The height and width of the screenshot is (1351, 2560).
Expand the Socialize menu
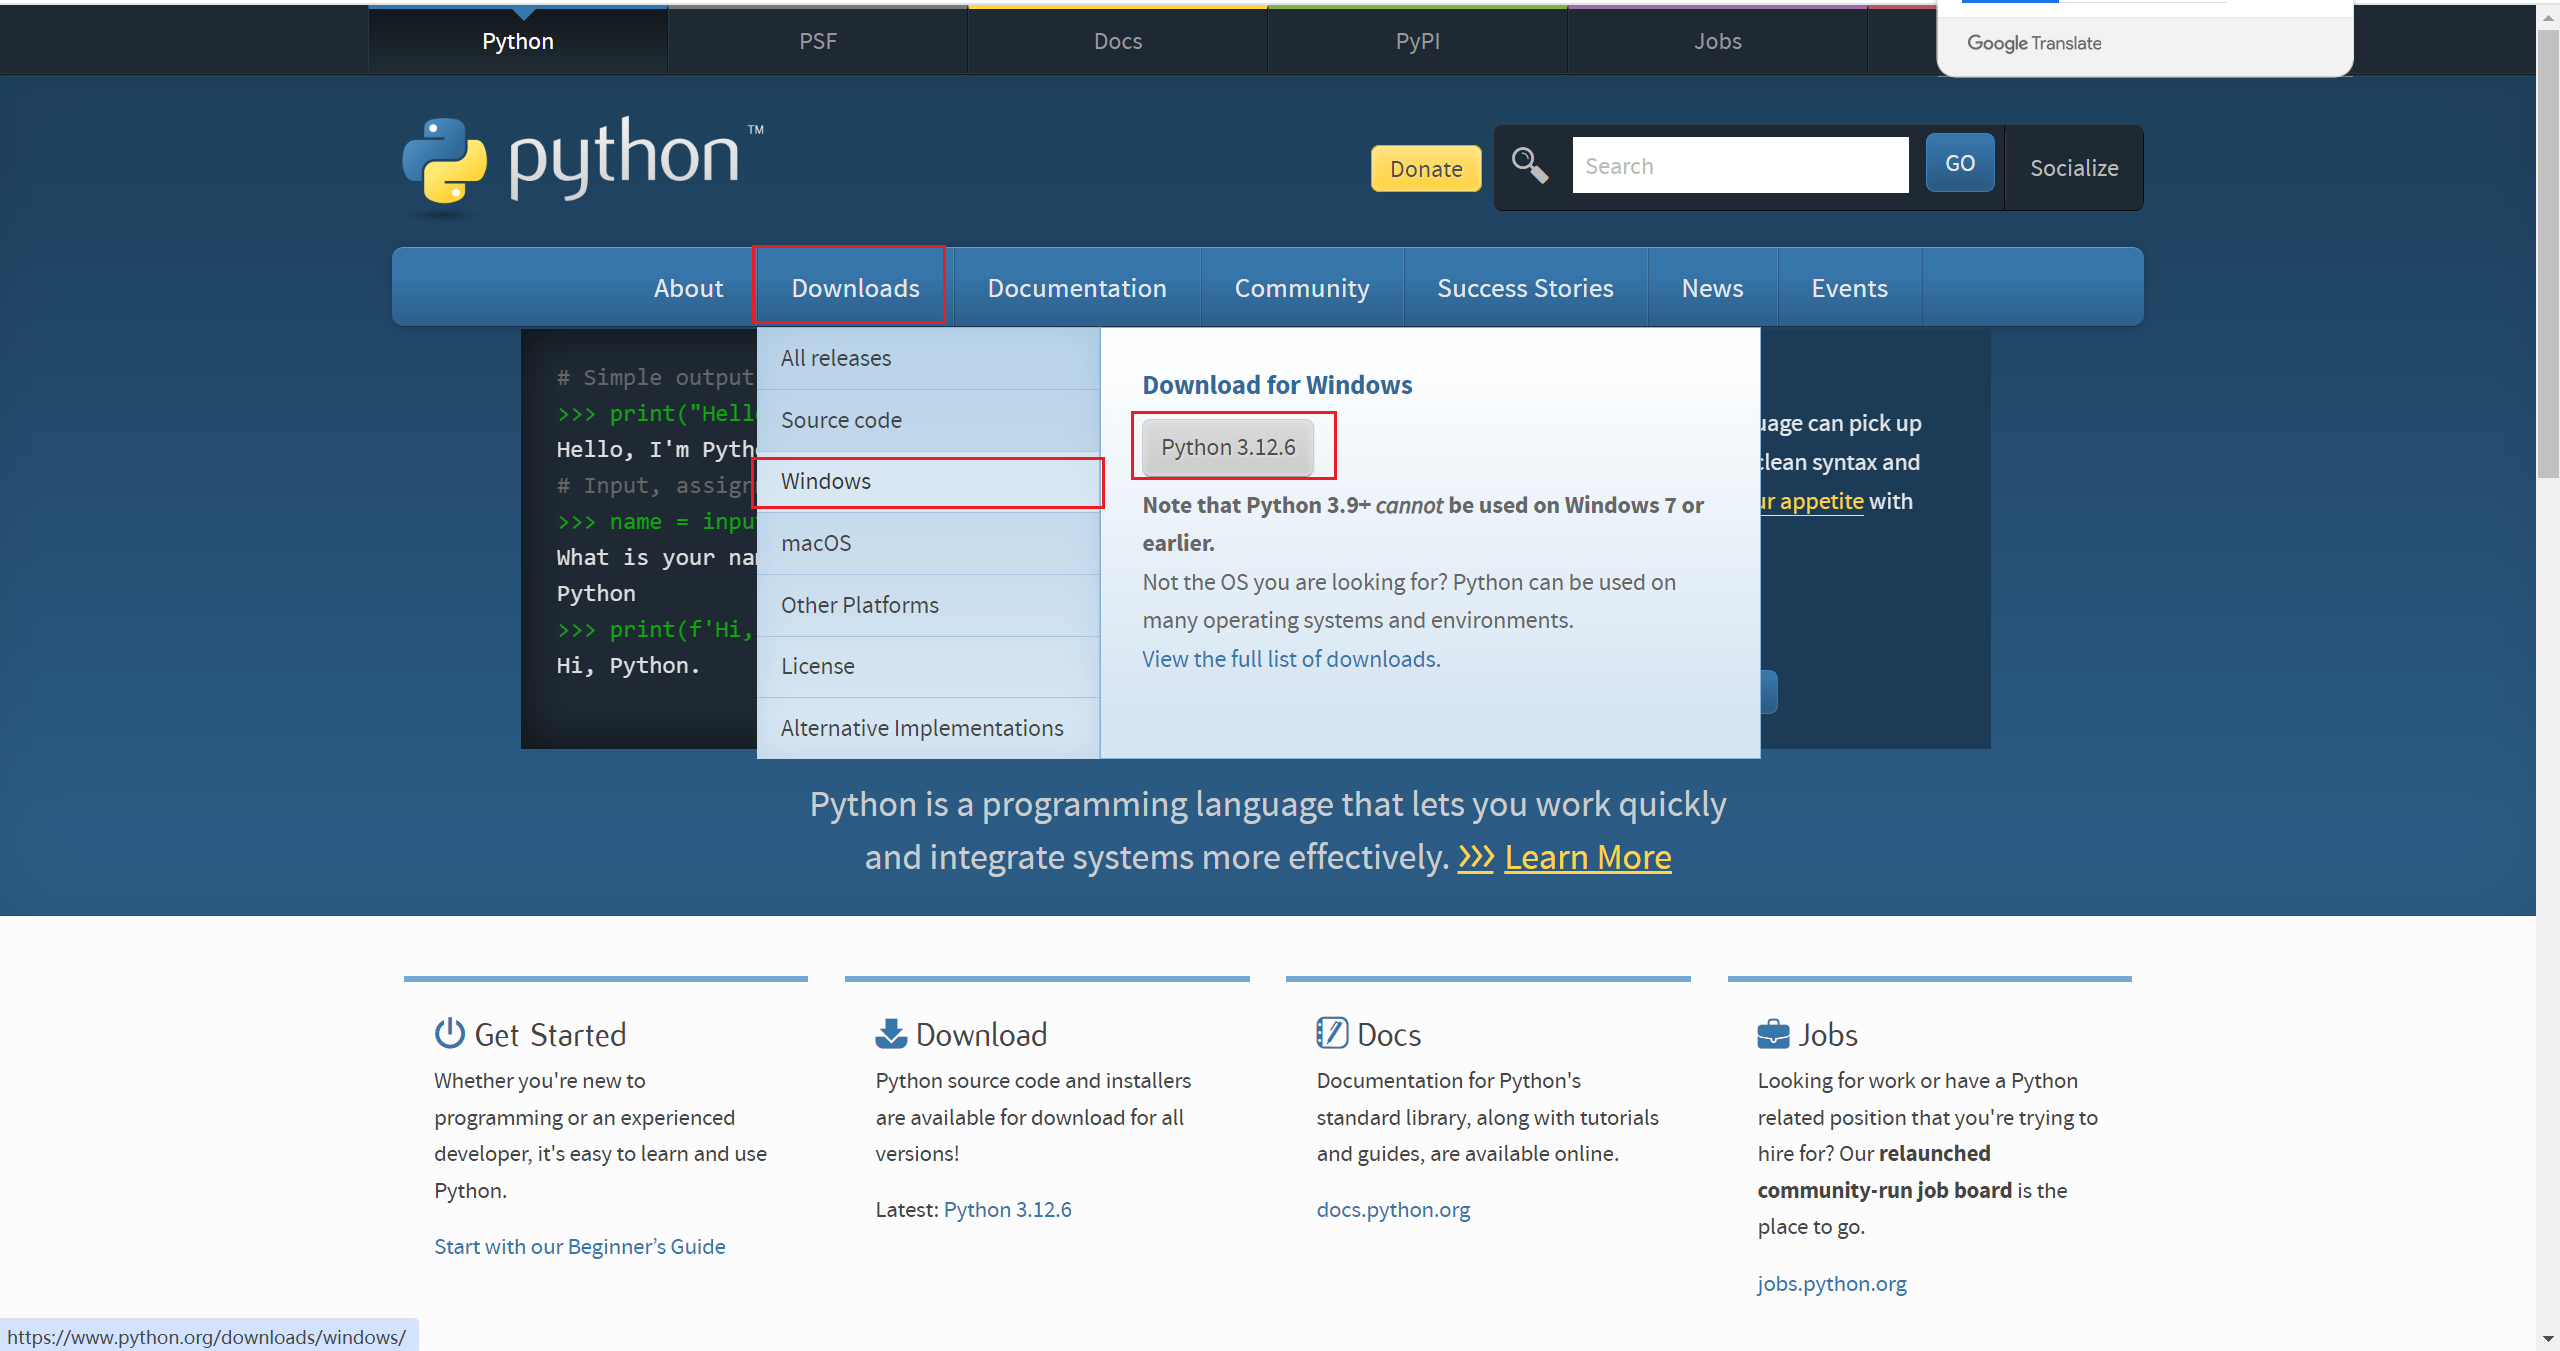[2074, 168]
